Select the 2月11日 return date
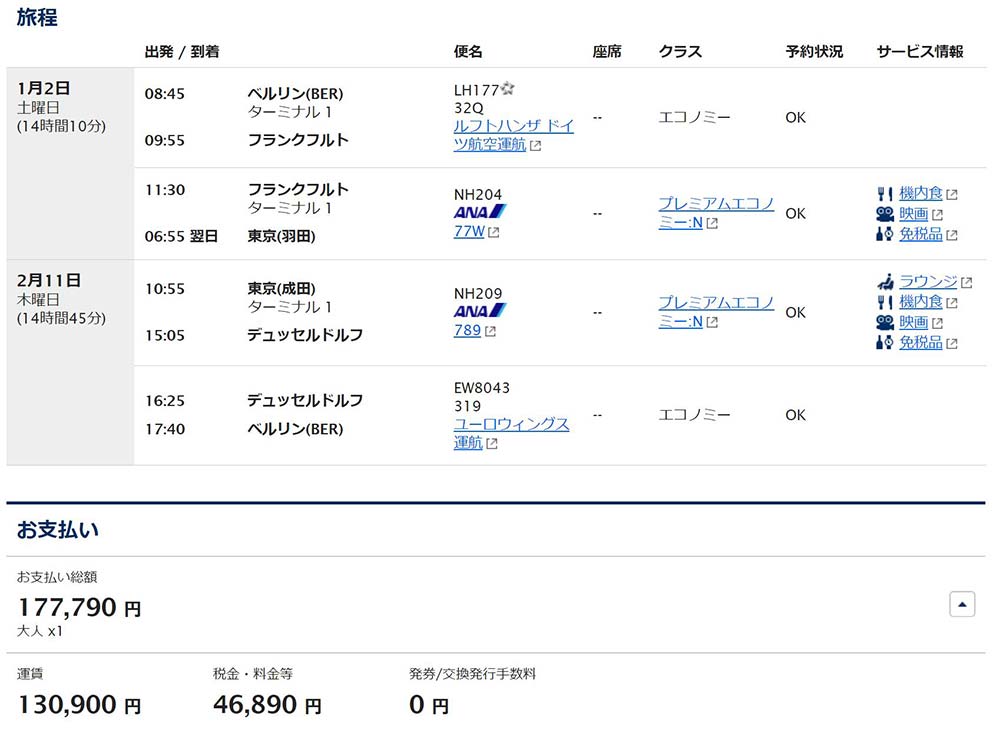Image resolution: width=1001 pixels, height=729 pixels. tap(49, 280)
